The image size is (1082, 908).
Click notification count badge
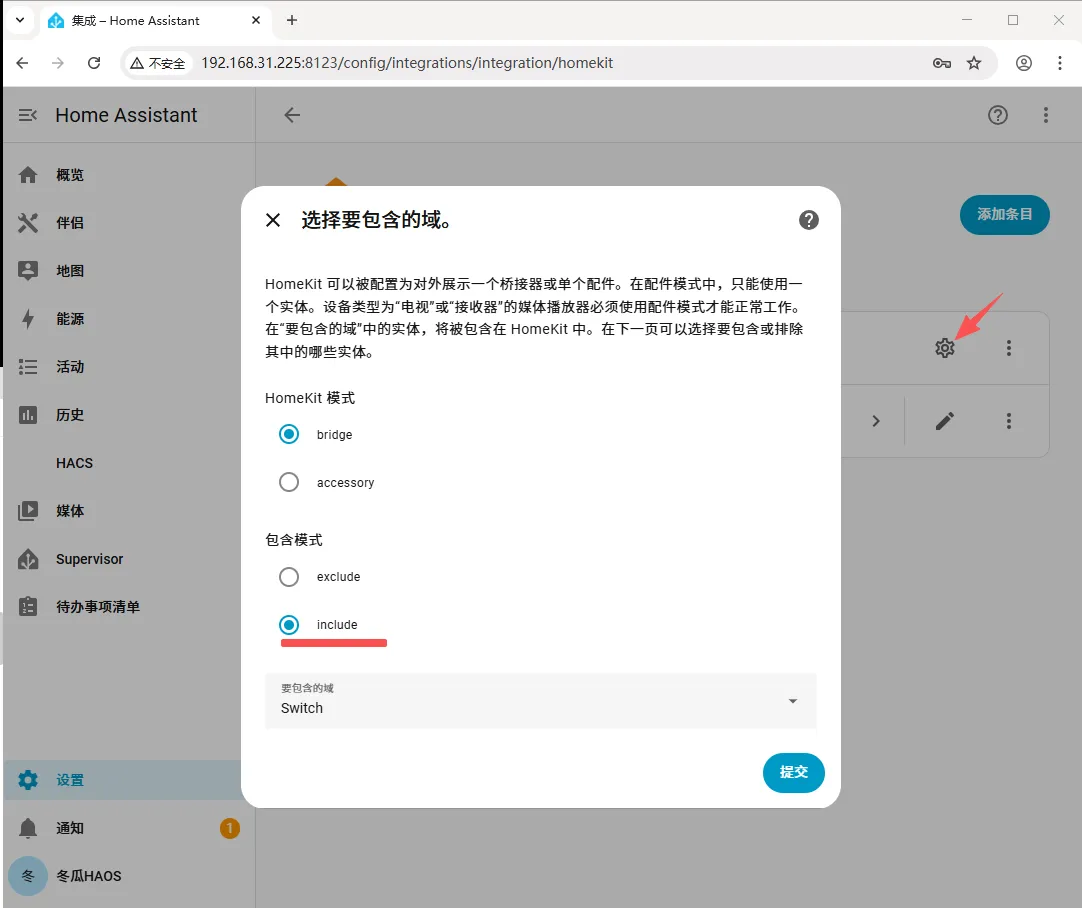pyautogui.click(x=230, y=828)
